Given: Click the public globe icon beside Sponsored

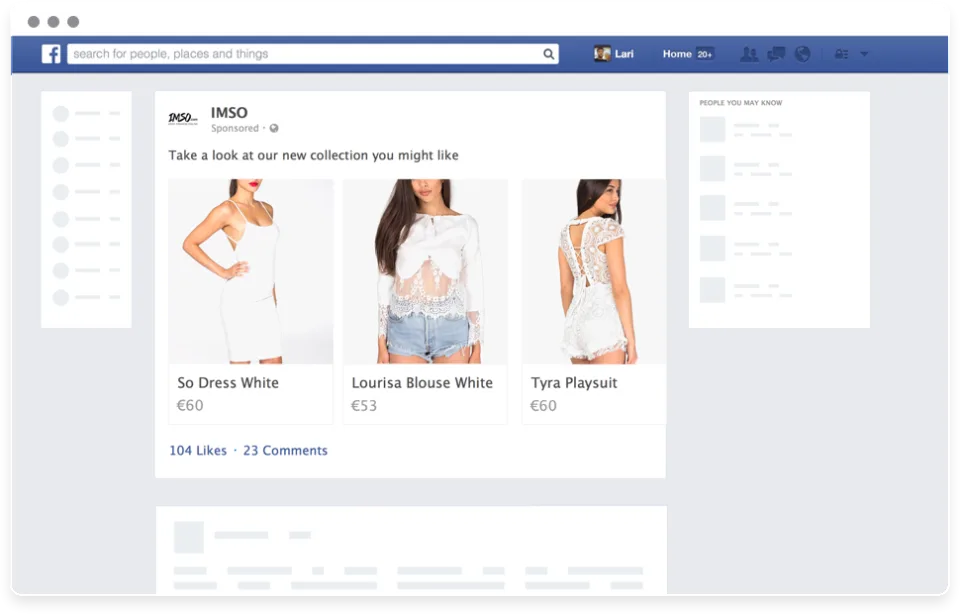Looking at the screenshot, I should [x=274, y=128].
